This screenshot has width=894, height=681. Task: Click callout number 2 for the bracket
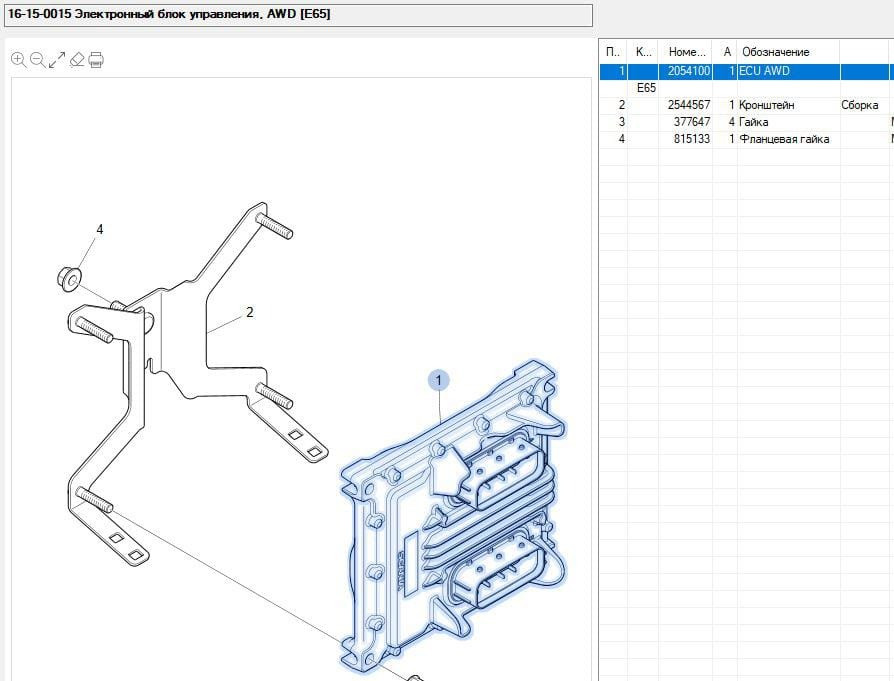pos(249,312)
